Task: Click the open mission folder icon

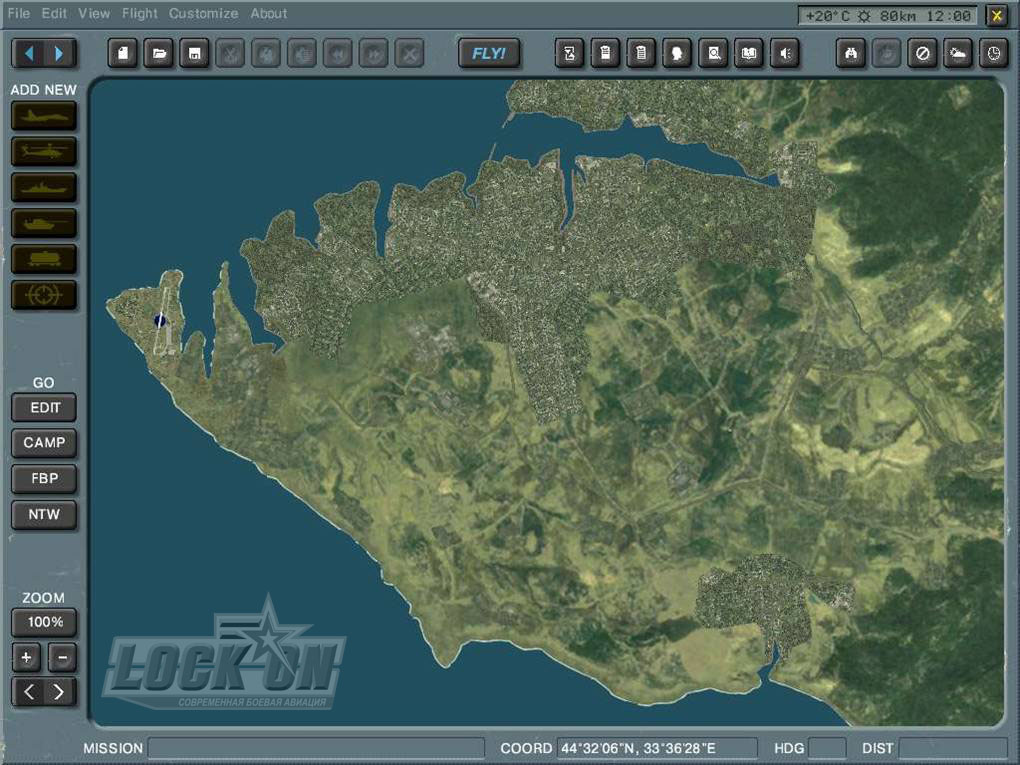Action: (158, 54)
